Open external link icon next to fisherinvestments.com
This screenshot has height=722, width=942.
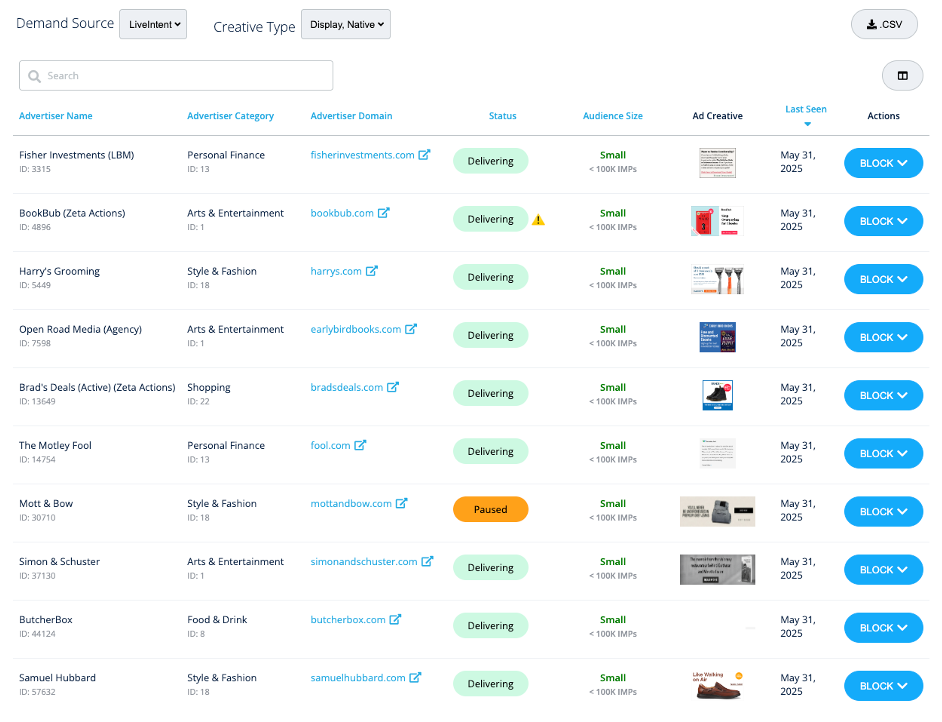click(425, 155)
